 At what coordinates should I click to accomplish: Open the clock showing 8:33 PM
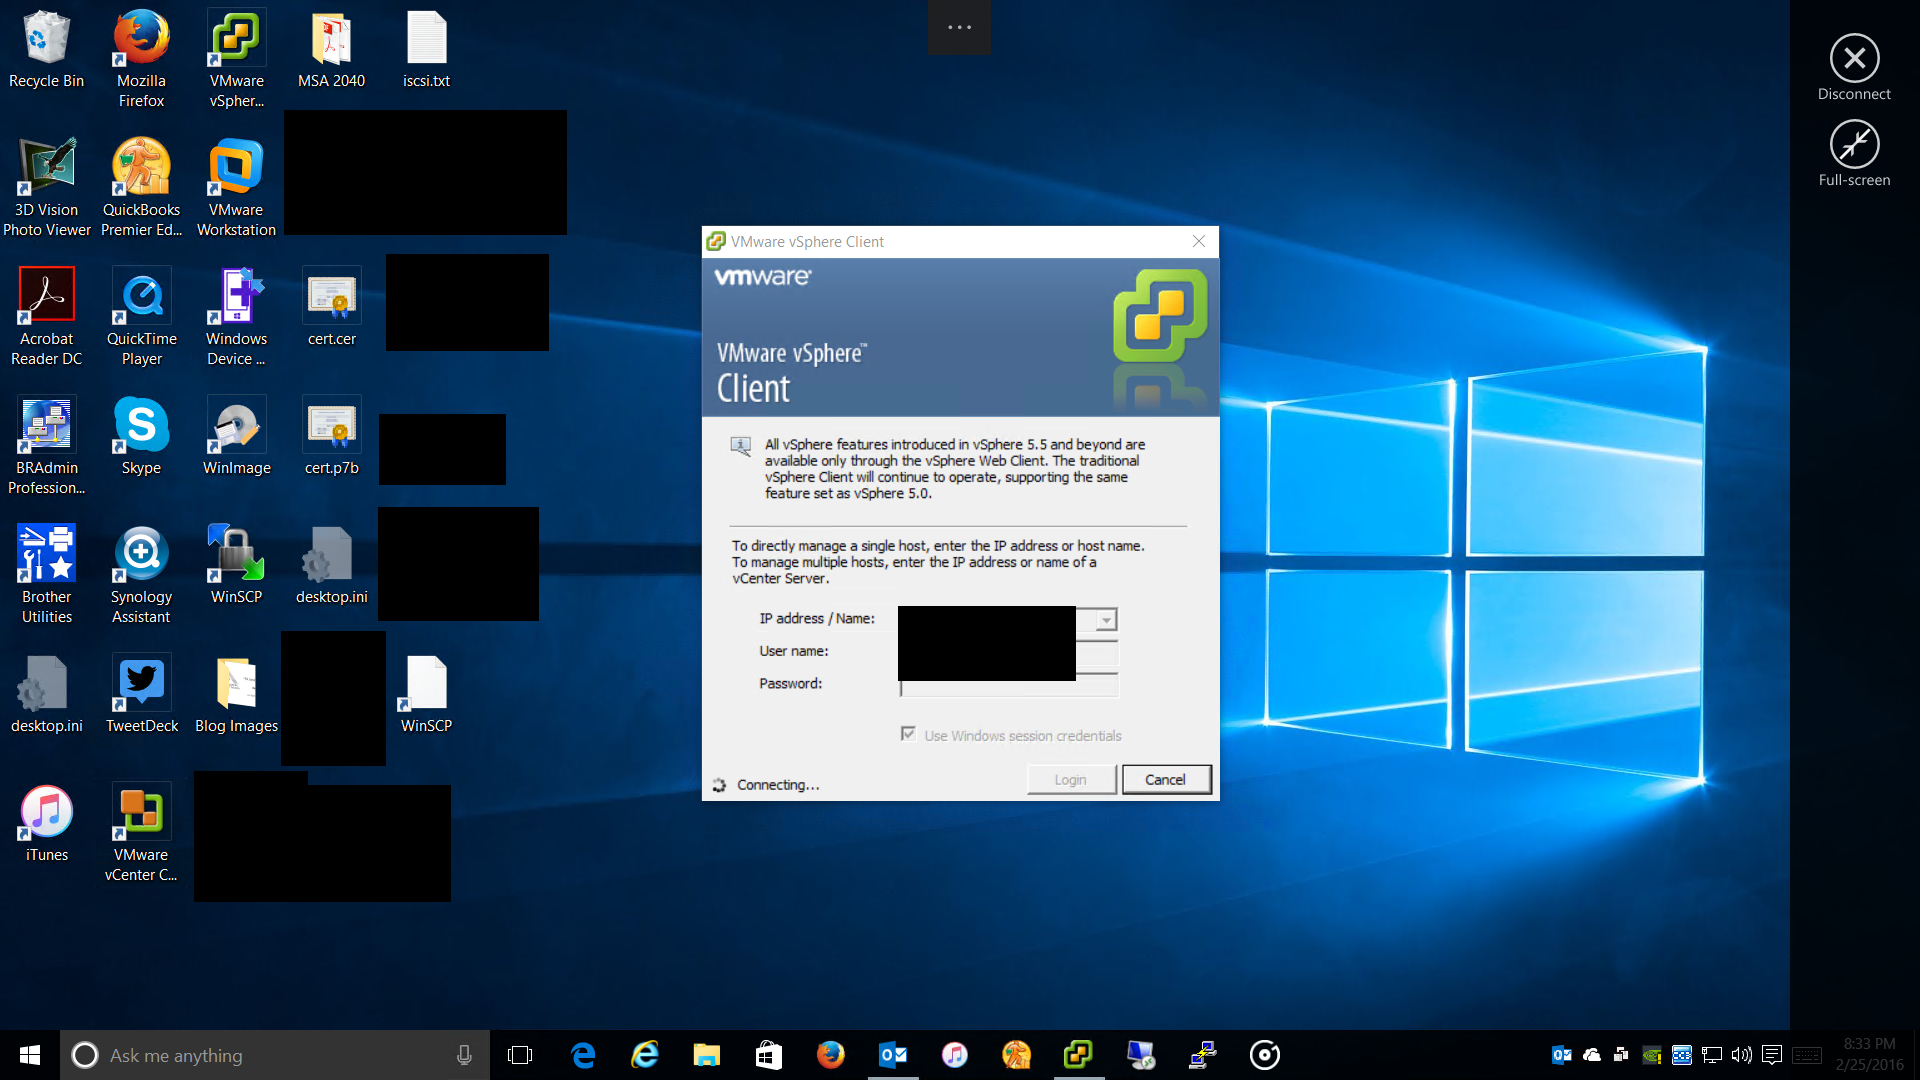click(x=1869, y=1055)
